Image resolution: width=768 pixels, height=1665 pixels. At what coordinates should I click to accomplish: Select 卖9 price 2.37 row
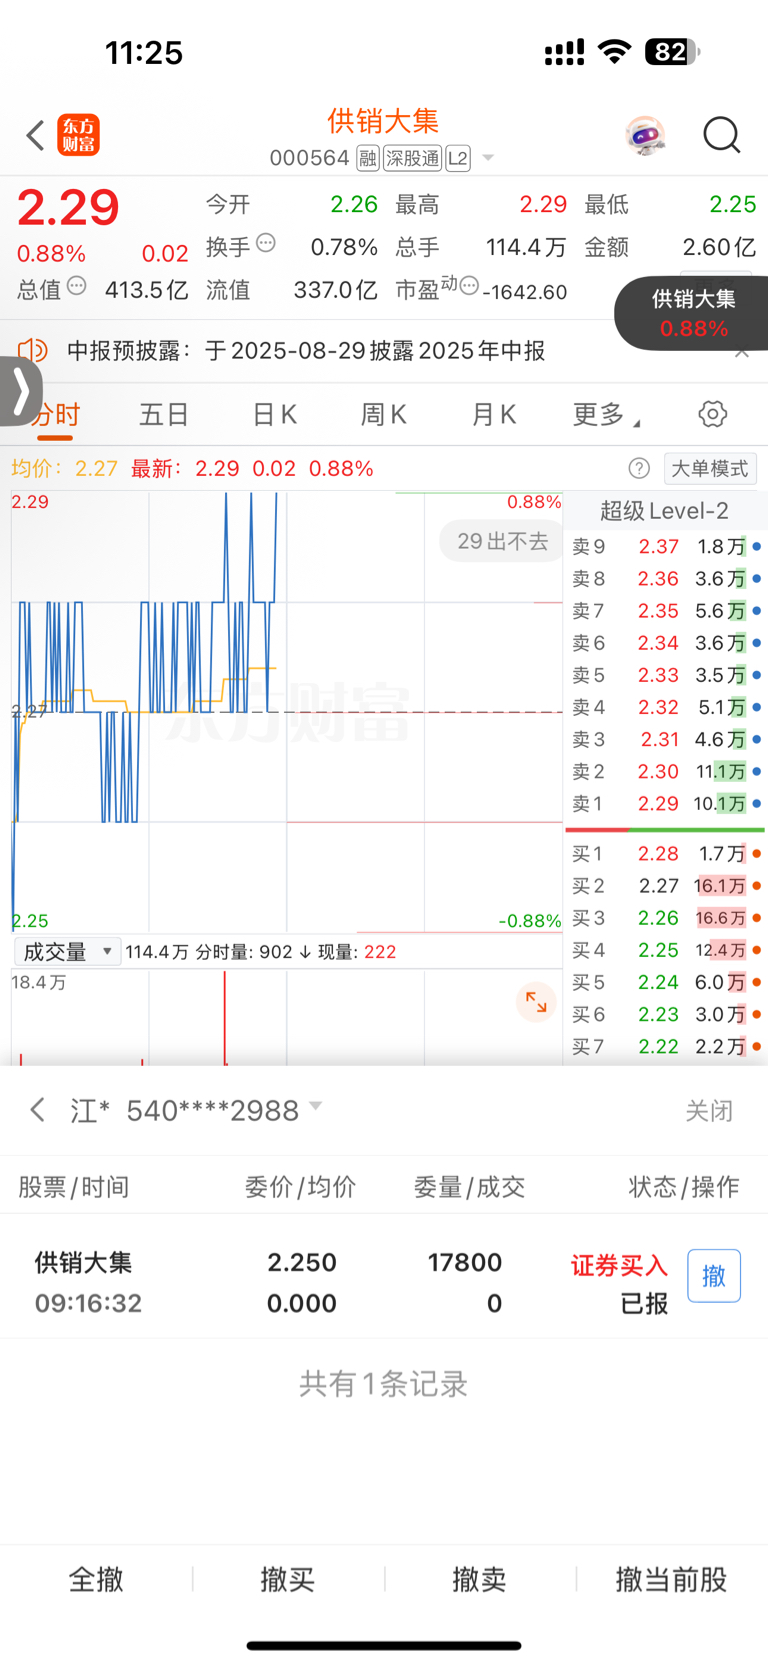pyautogui.click(x=667, y=547)
